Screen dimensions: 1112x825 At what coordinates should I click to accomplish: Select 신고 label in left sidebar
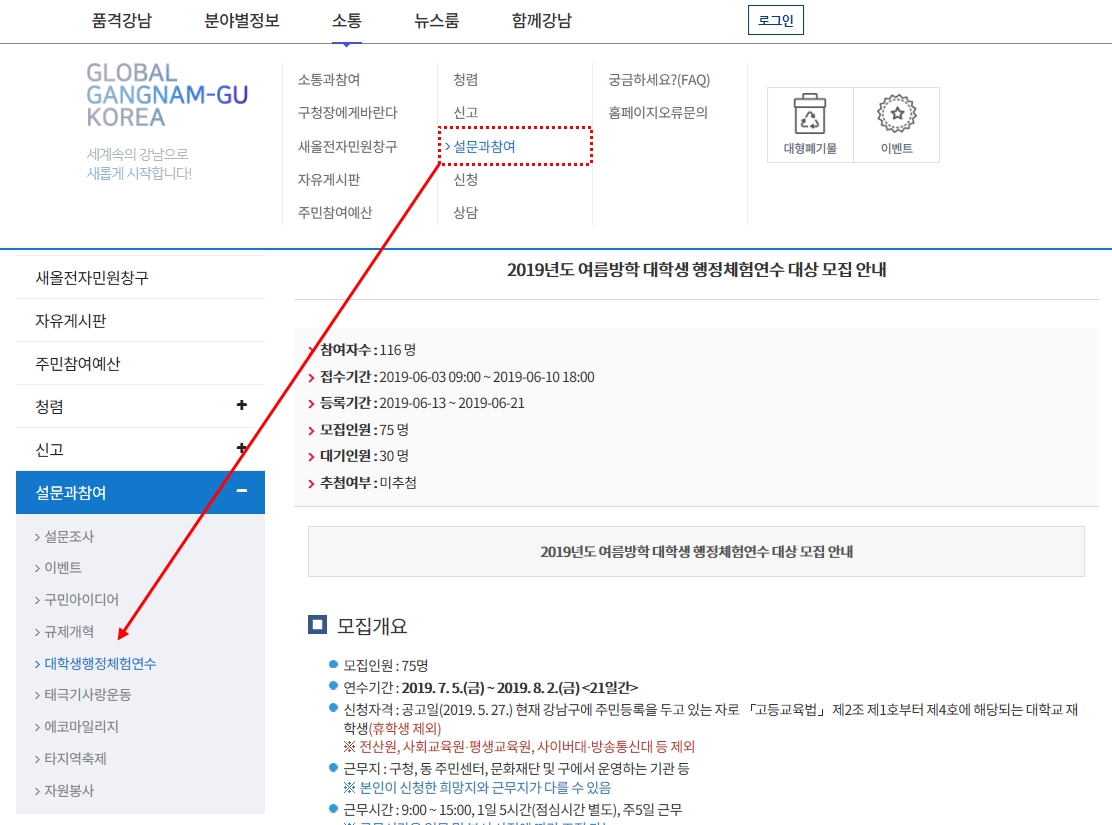click(50, 450)
